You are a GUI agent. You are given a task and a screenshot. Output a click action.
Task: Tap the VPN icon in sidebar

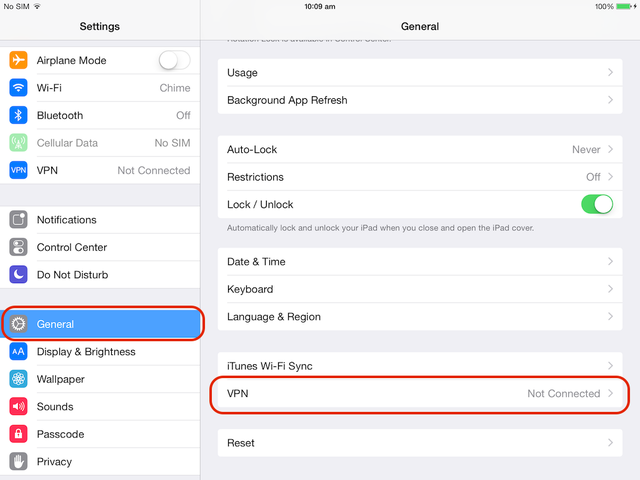tap(18, 170)
